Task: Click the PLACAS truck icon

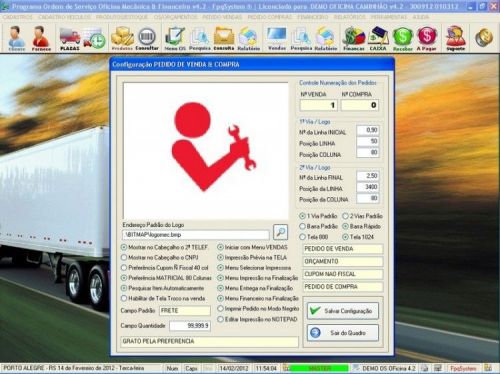Action: pos(70,38)
